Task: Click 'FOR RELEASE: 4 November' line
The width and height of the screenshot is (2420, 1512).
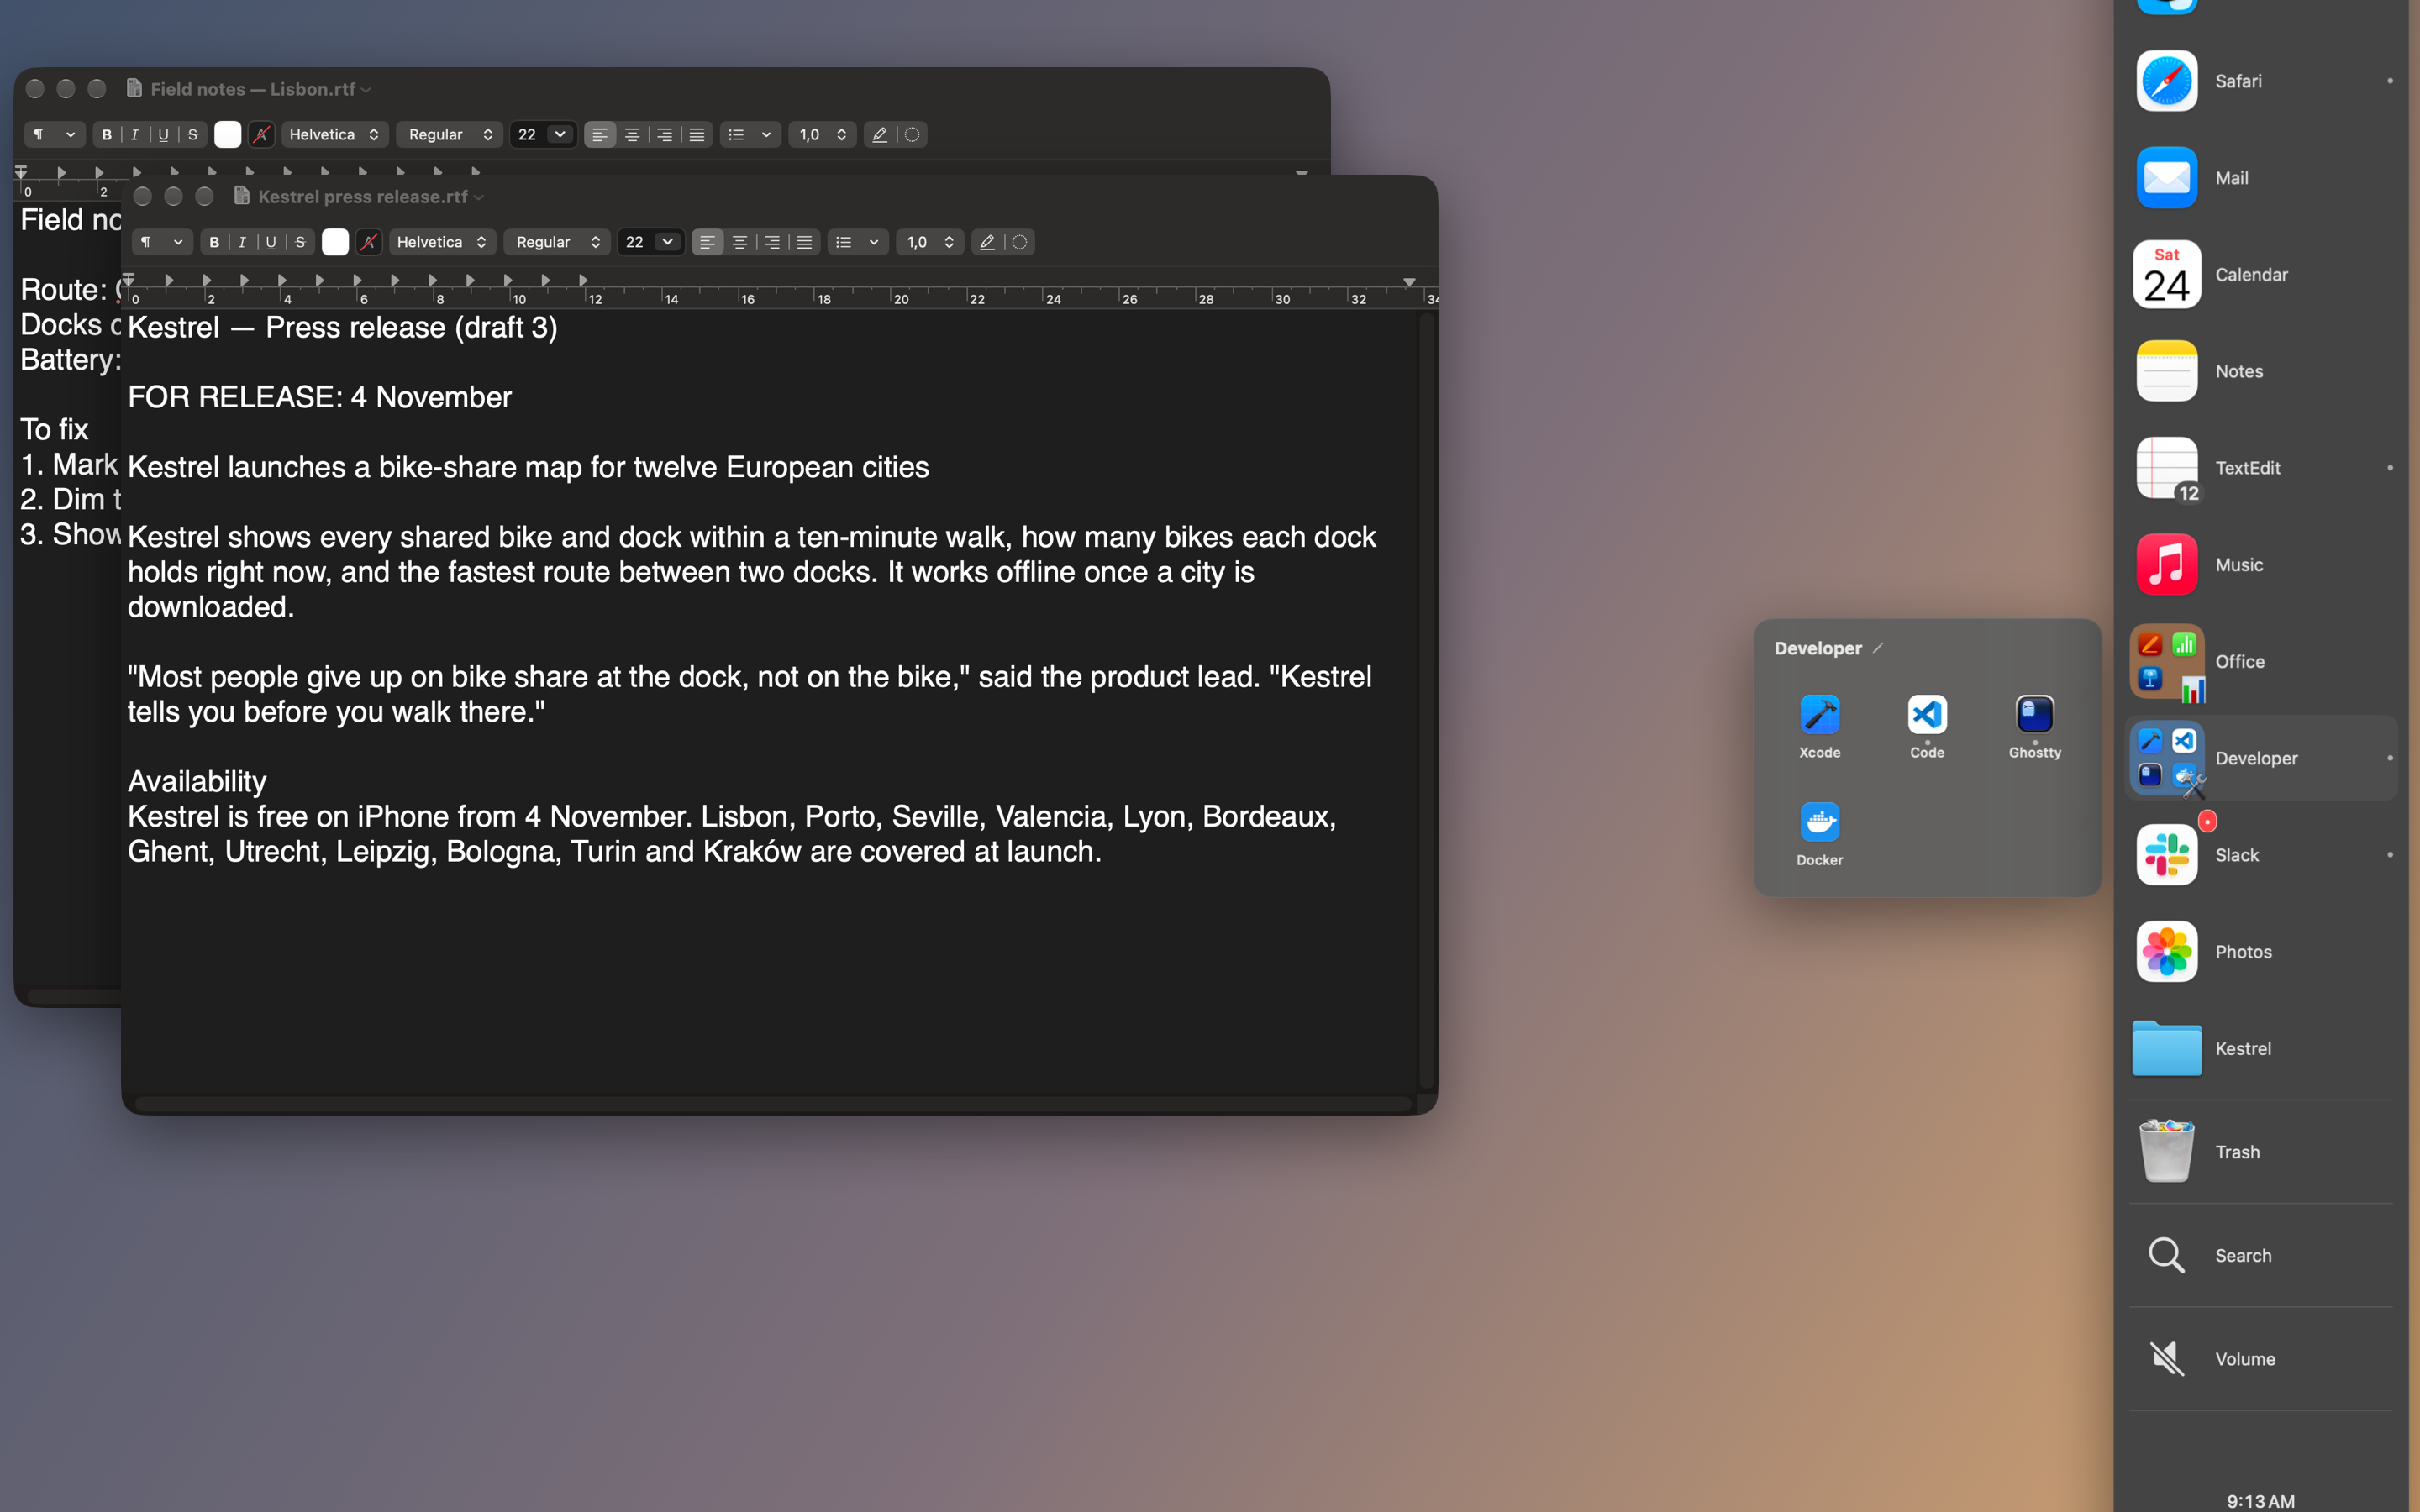Action: [319, 397]
